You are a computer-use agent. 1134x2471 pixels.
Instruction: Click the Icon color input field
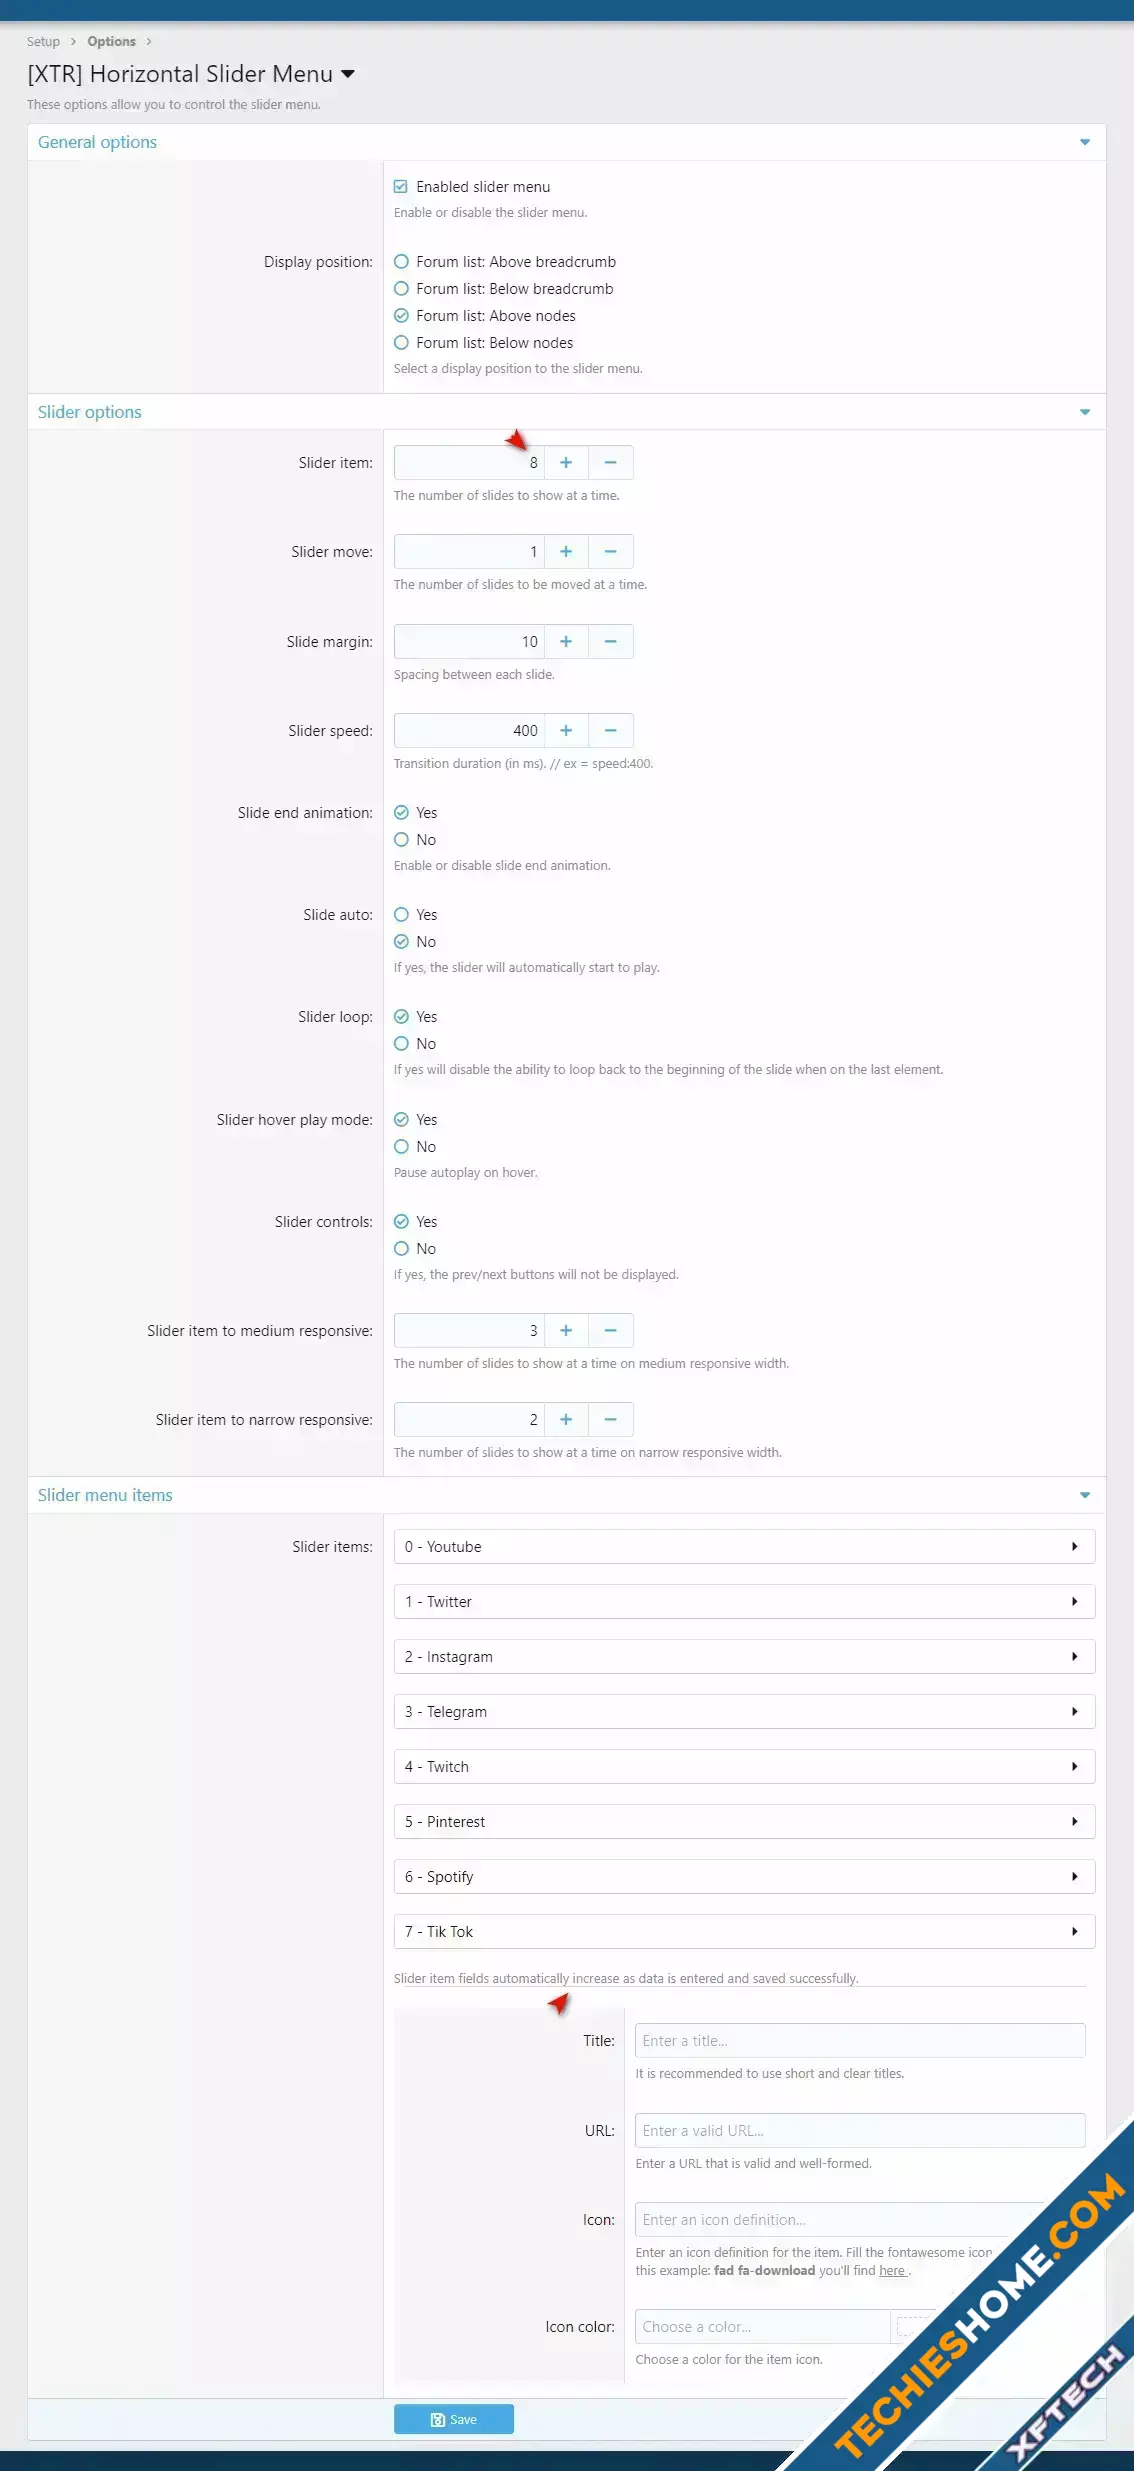[762, 2327]
